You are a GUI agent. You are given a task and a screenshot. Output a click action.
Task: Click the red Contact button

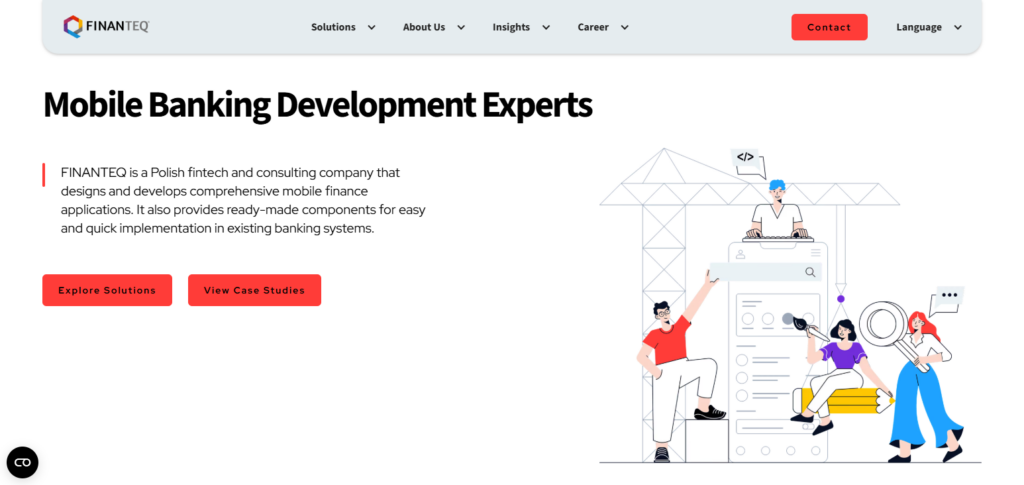pyautogui.click(x=829, y=27)
